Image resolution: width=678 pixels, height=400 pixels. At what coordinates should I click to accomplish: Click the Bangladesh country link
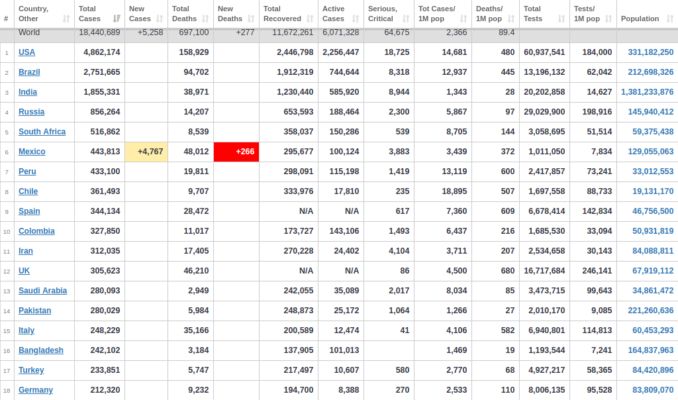point(41,350)
